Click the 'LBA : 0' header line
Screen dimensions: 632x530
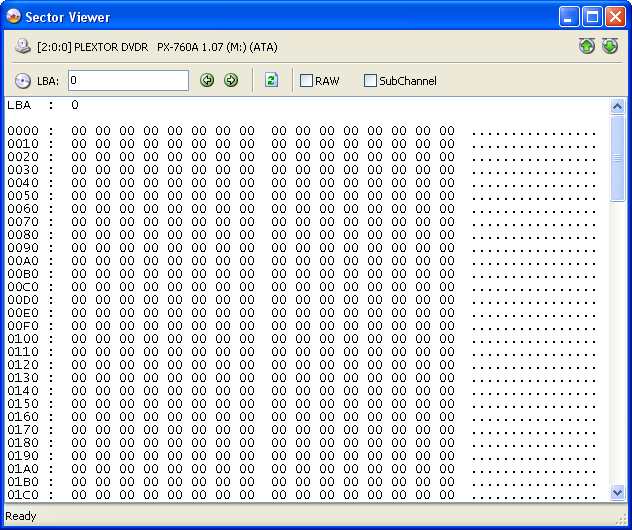click(x=43, y=105)
